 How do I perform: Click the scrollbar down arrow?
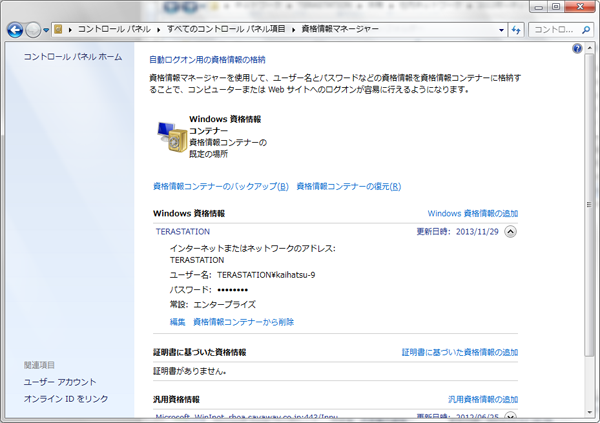point(589,413)
